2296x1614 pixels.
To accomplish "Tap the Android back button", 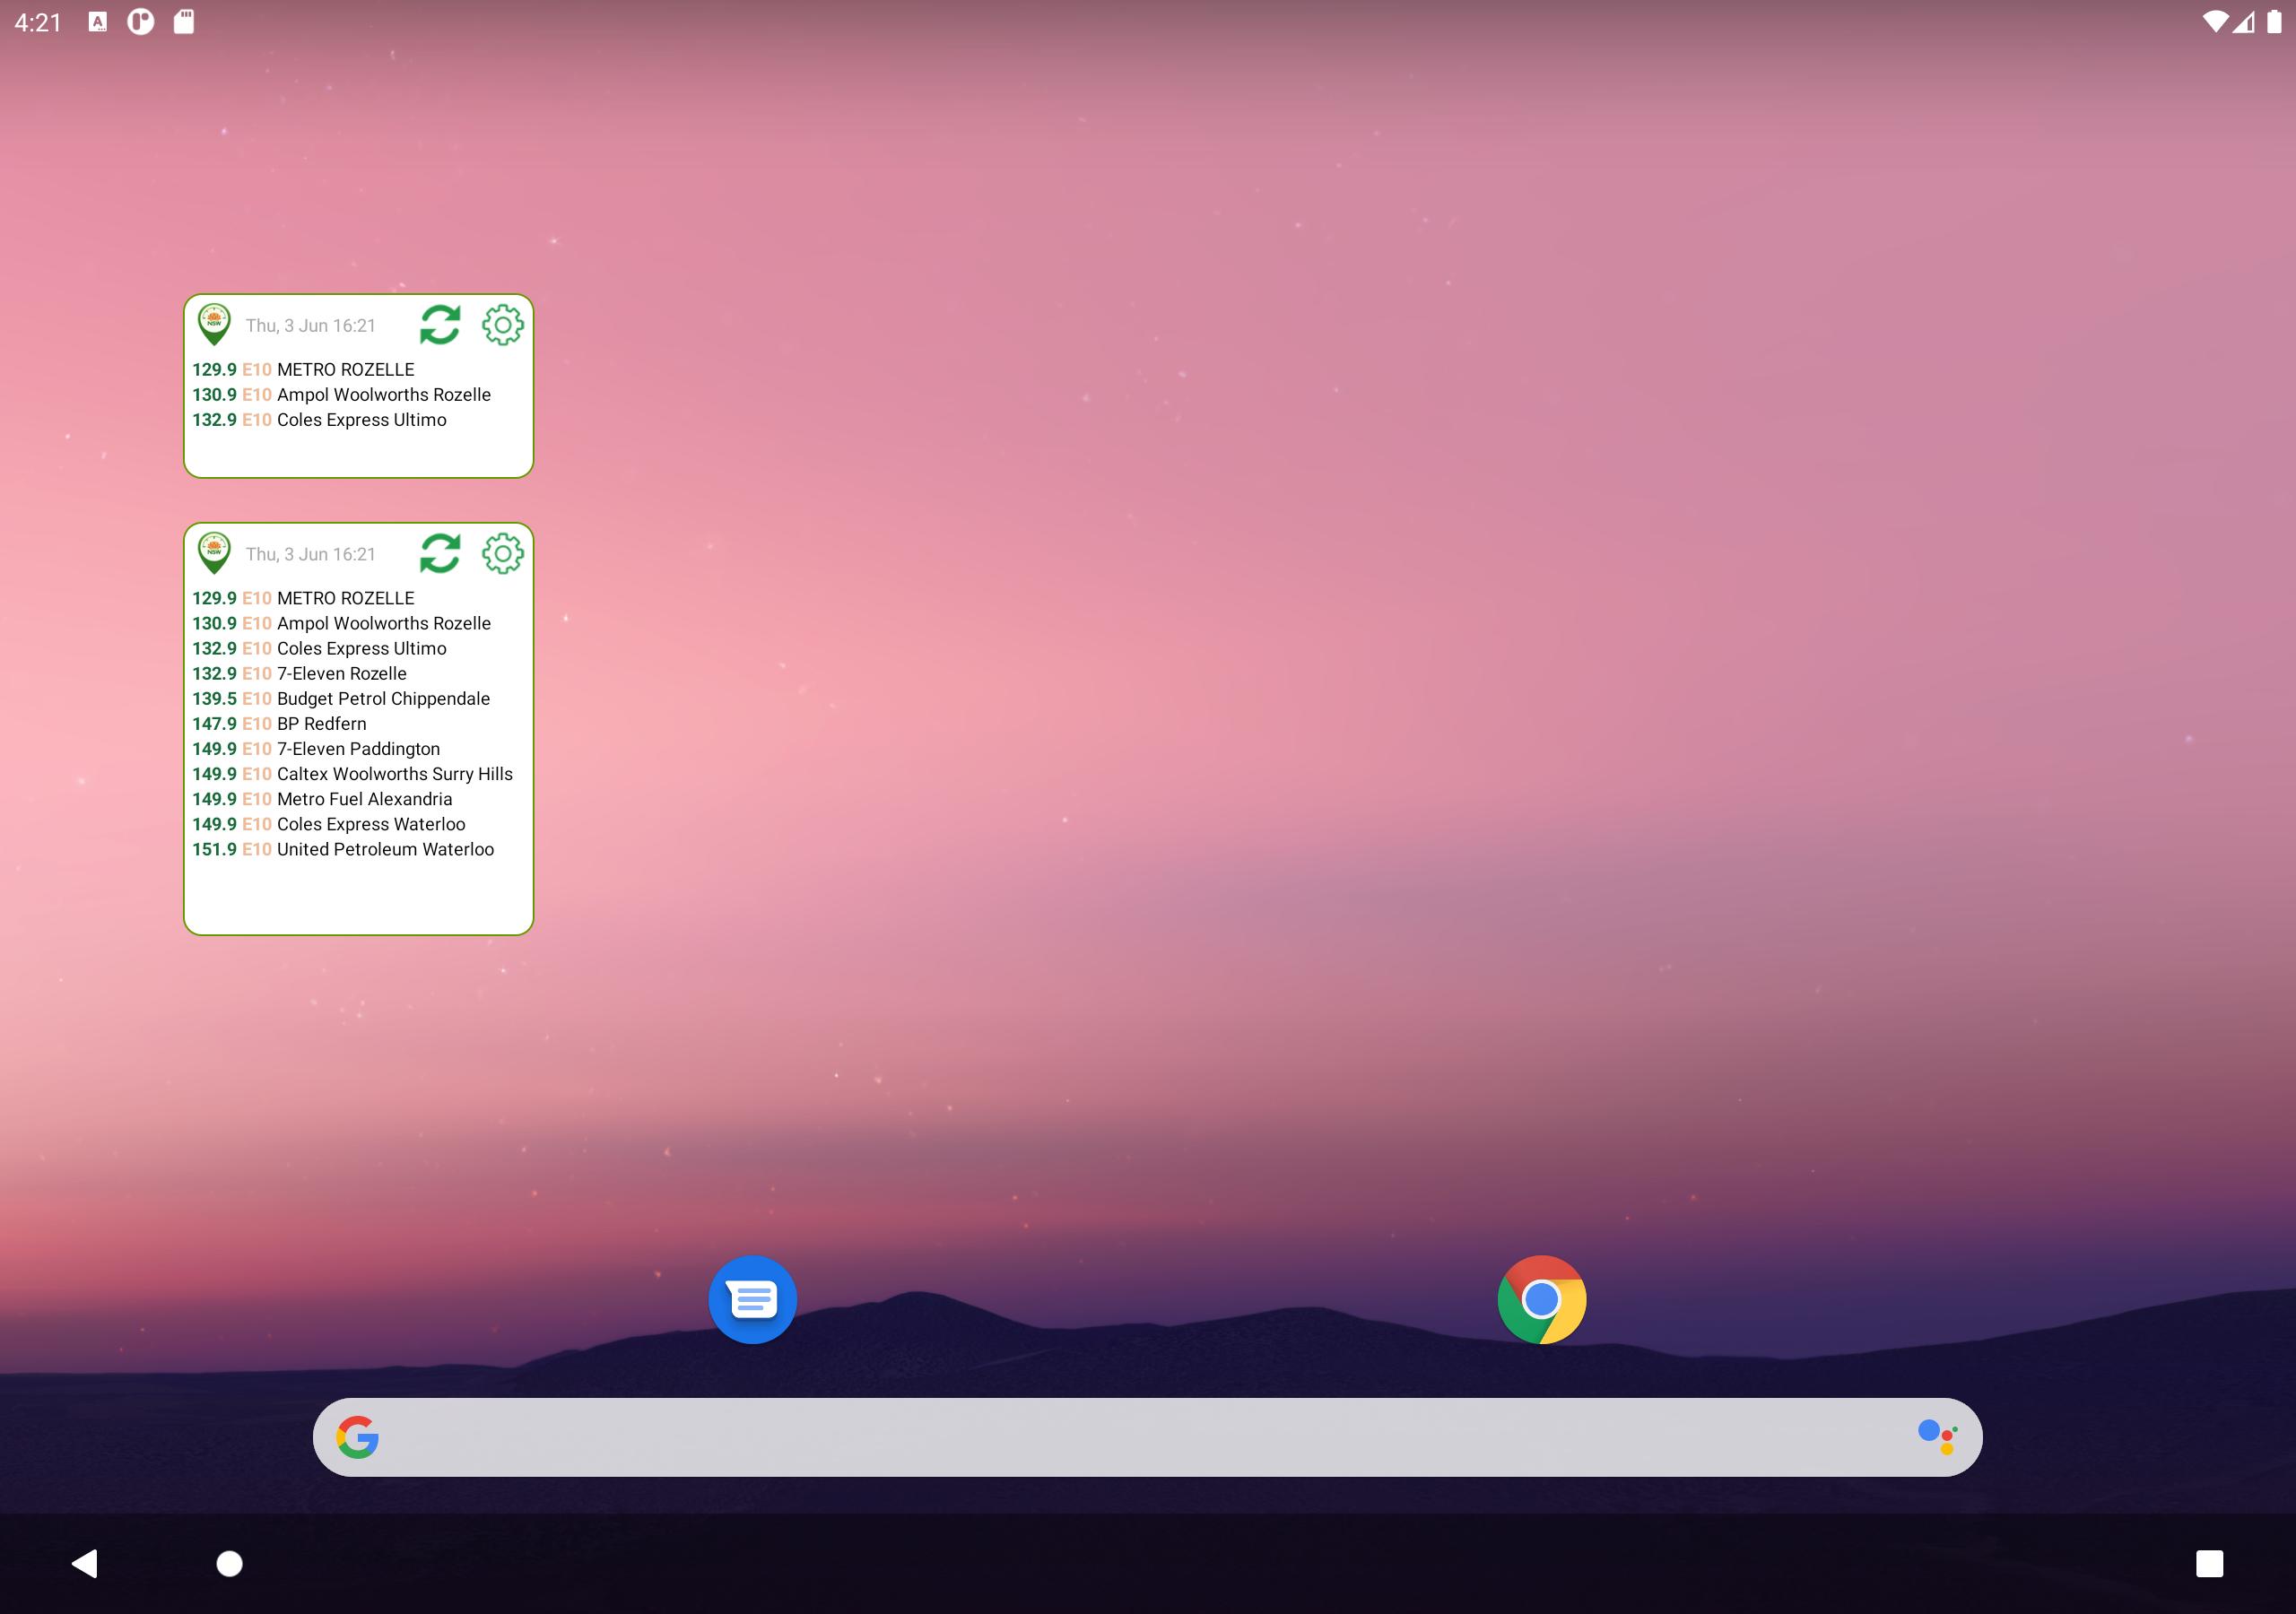I will [85, 1563].
